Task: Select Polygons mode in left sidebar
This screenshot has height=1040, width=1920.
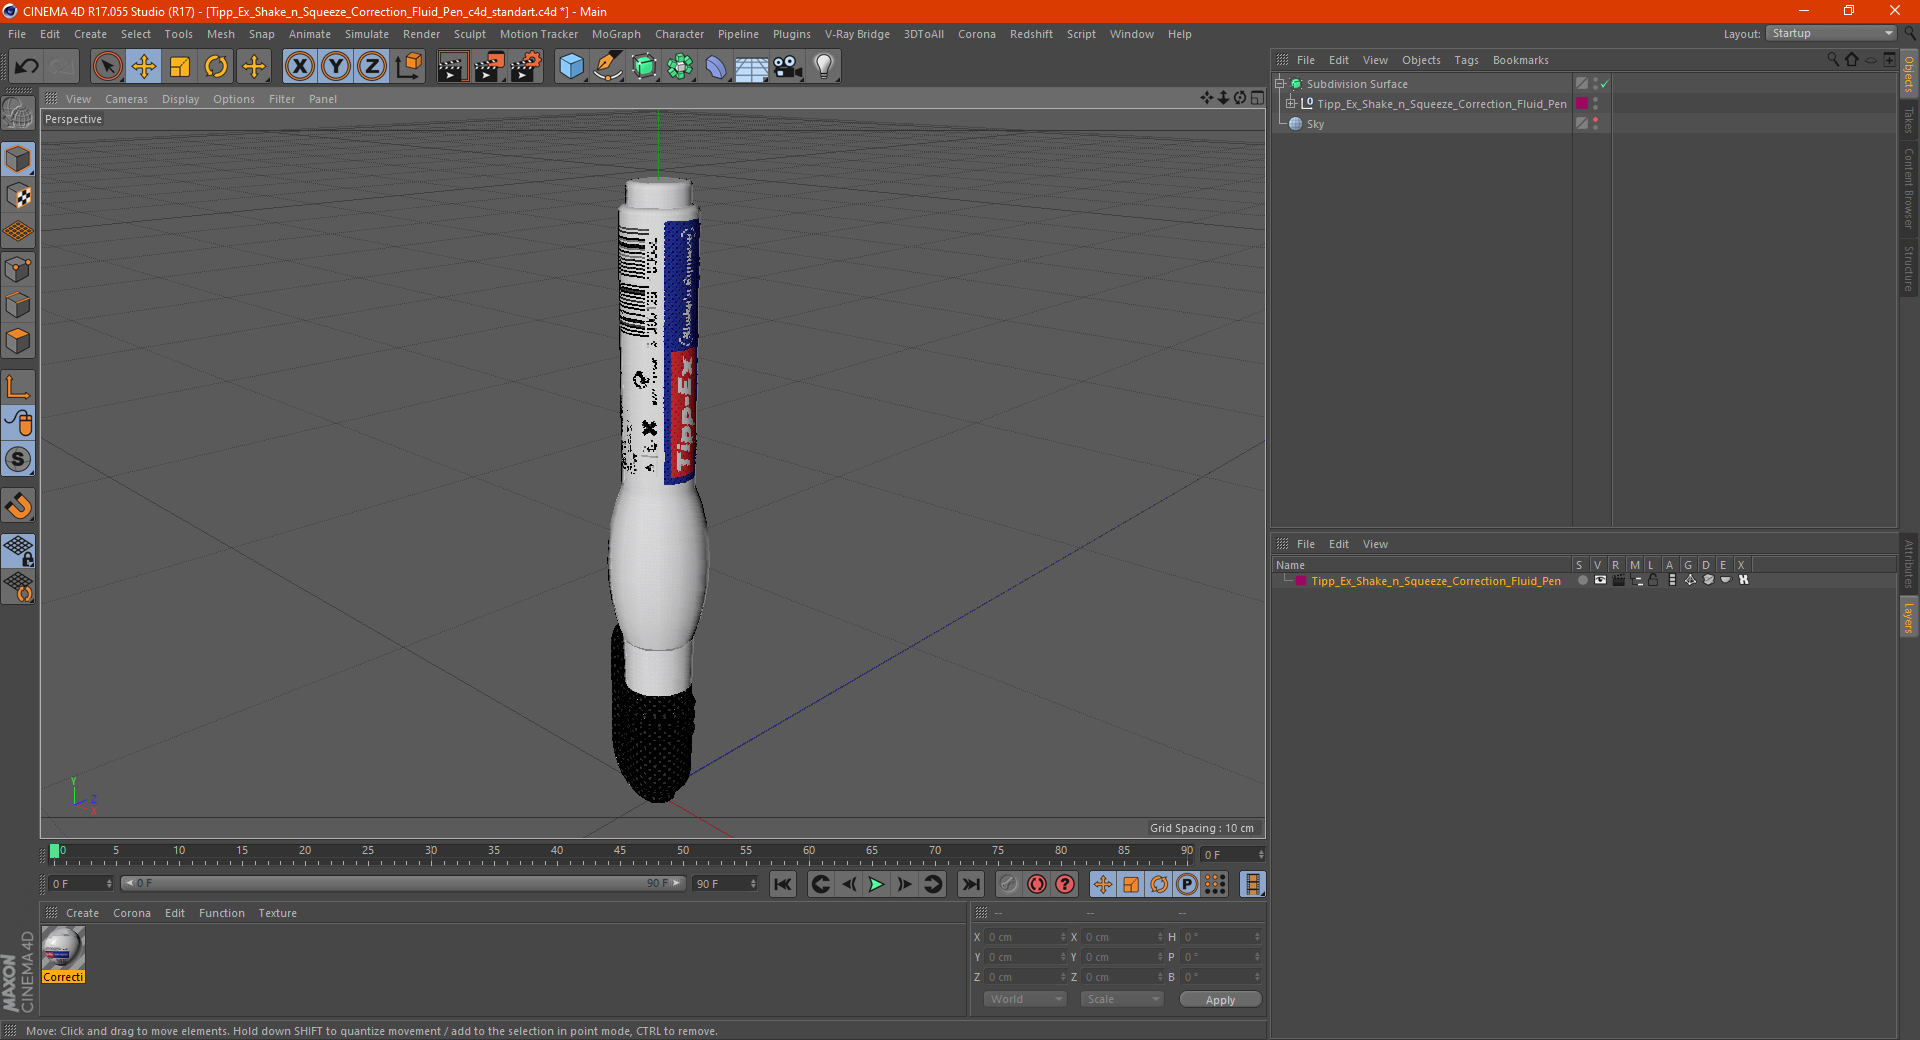Action: [18, 341]
